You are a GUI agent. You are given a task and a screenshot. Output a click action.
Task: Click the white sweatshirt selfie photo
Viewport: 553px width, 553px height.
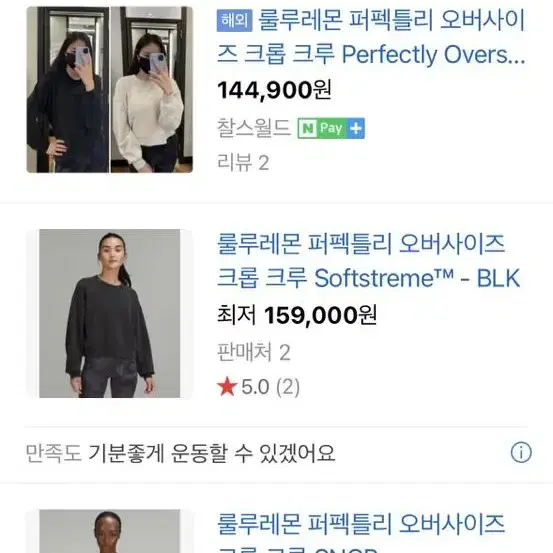point(152,90)
